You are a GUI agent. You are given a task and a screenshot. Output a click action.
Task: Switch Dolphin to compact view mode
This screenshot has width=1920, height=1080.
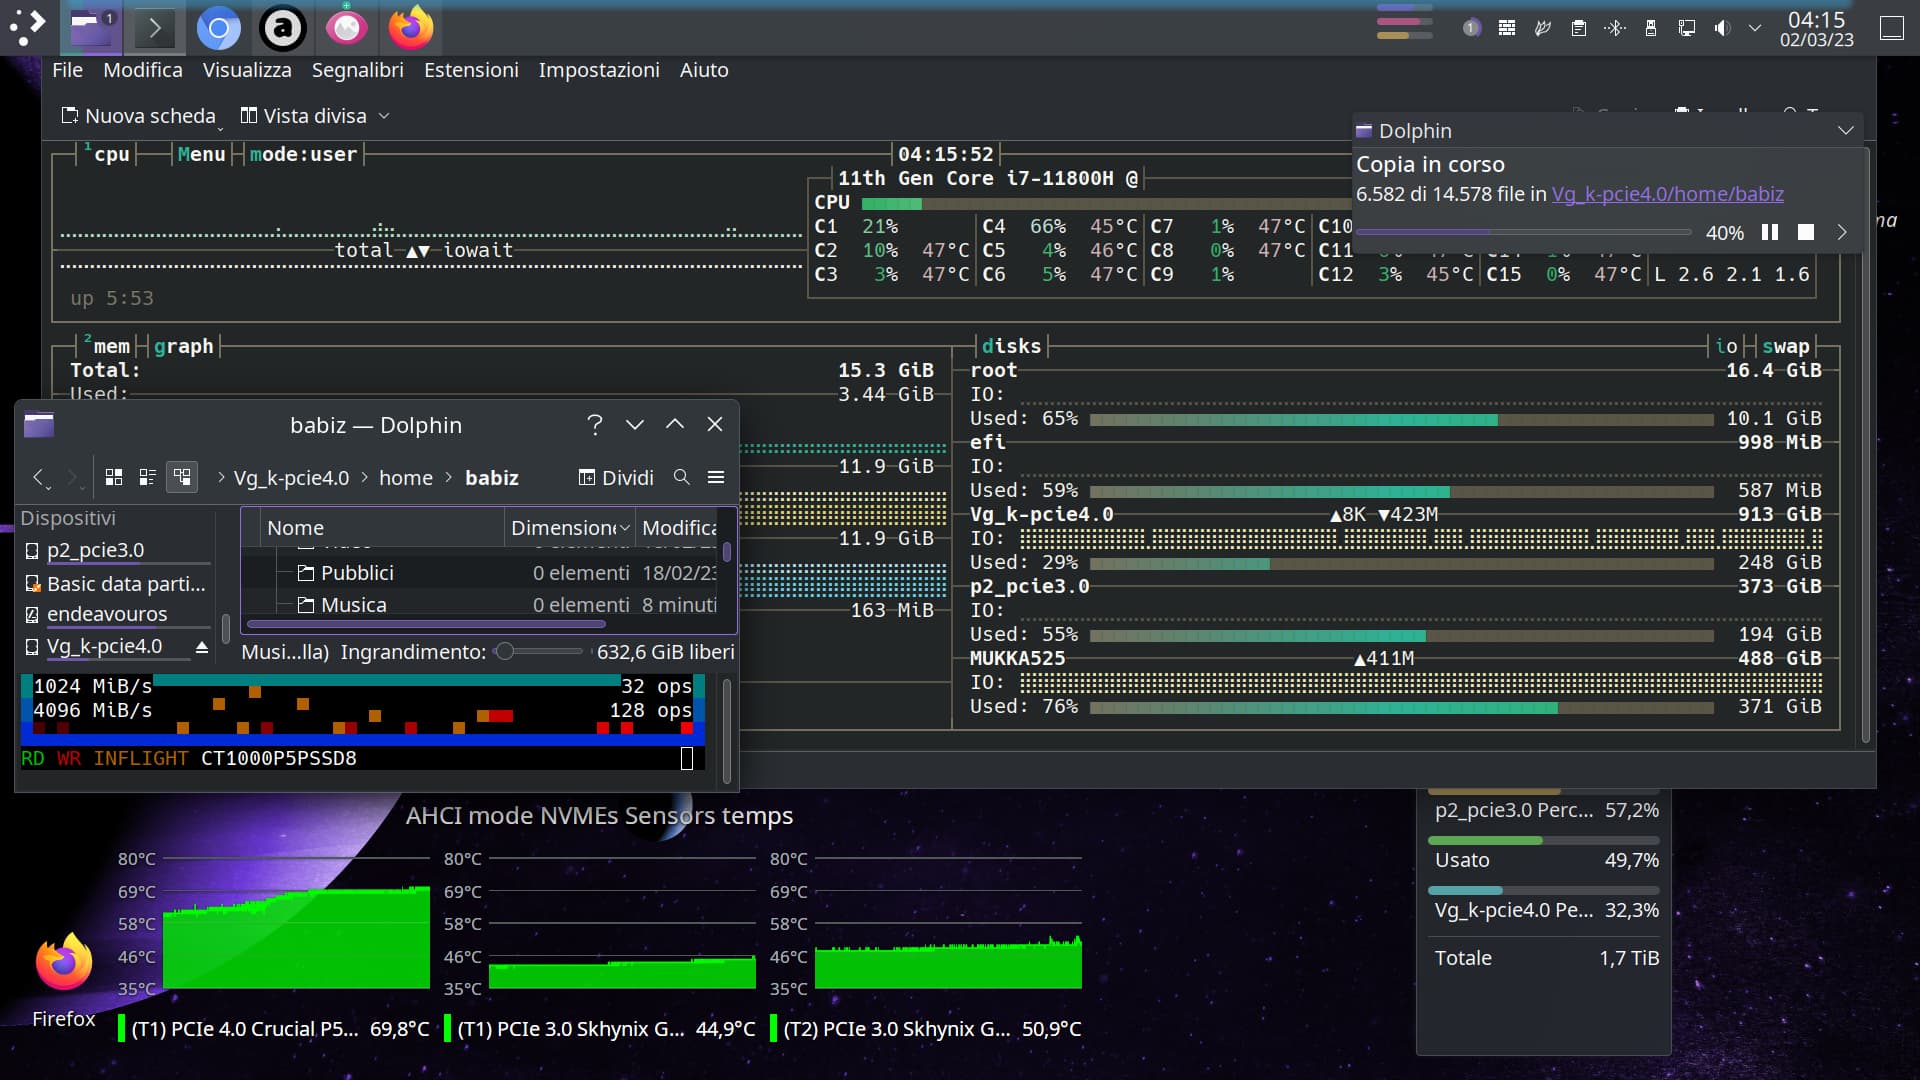click(147, 478)
